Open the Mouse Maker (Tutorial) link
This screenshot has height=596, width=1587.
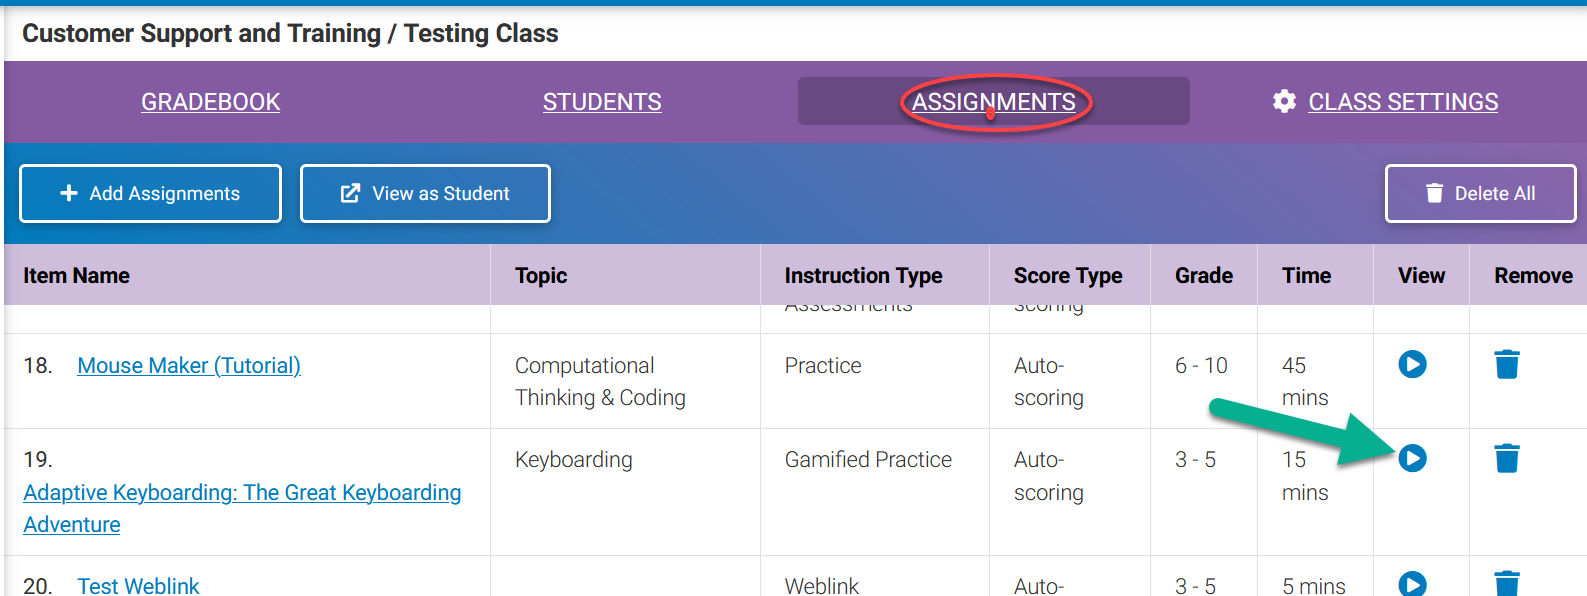point(188,365)
